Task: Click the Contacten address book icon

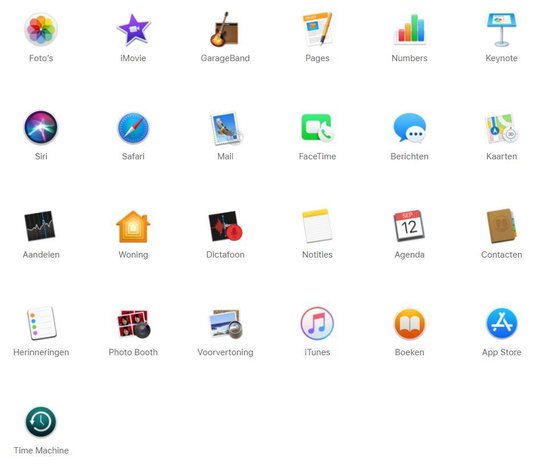Action: click(x=502, y=226)
